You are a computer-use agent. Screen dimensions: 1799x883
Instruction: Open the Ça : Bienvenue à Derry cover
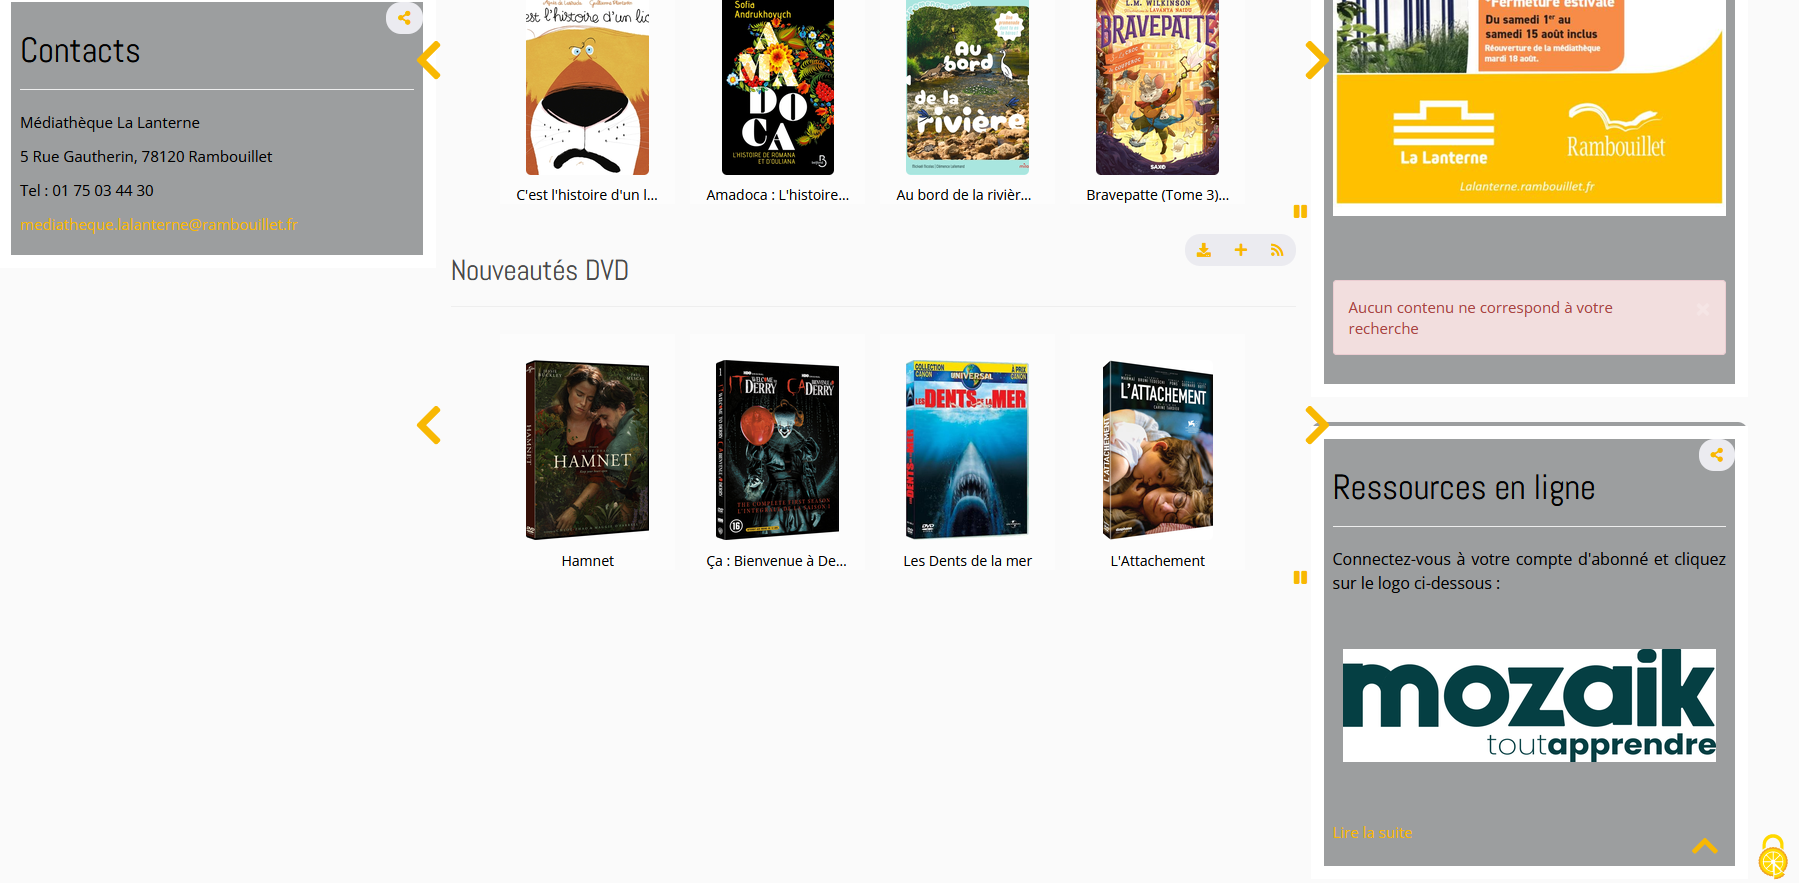[777, 450]
